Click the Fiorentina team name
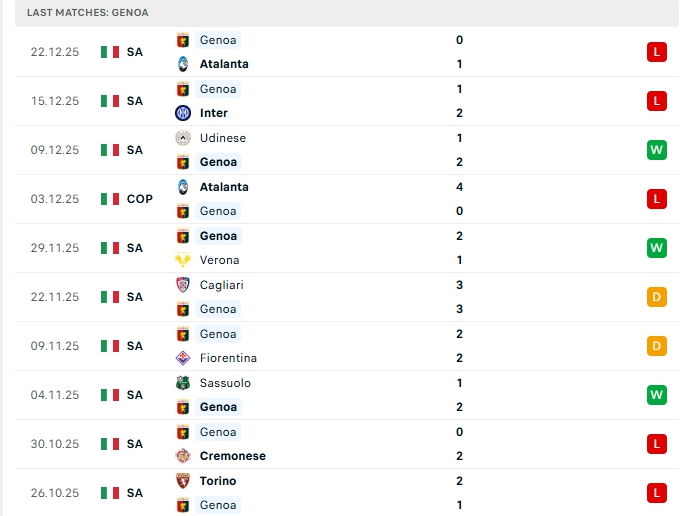Viewport: 690px width, 516px height. 228,358
